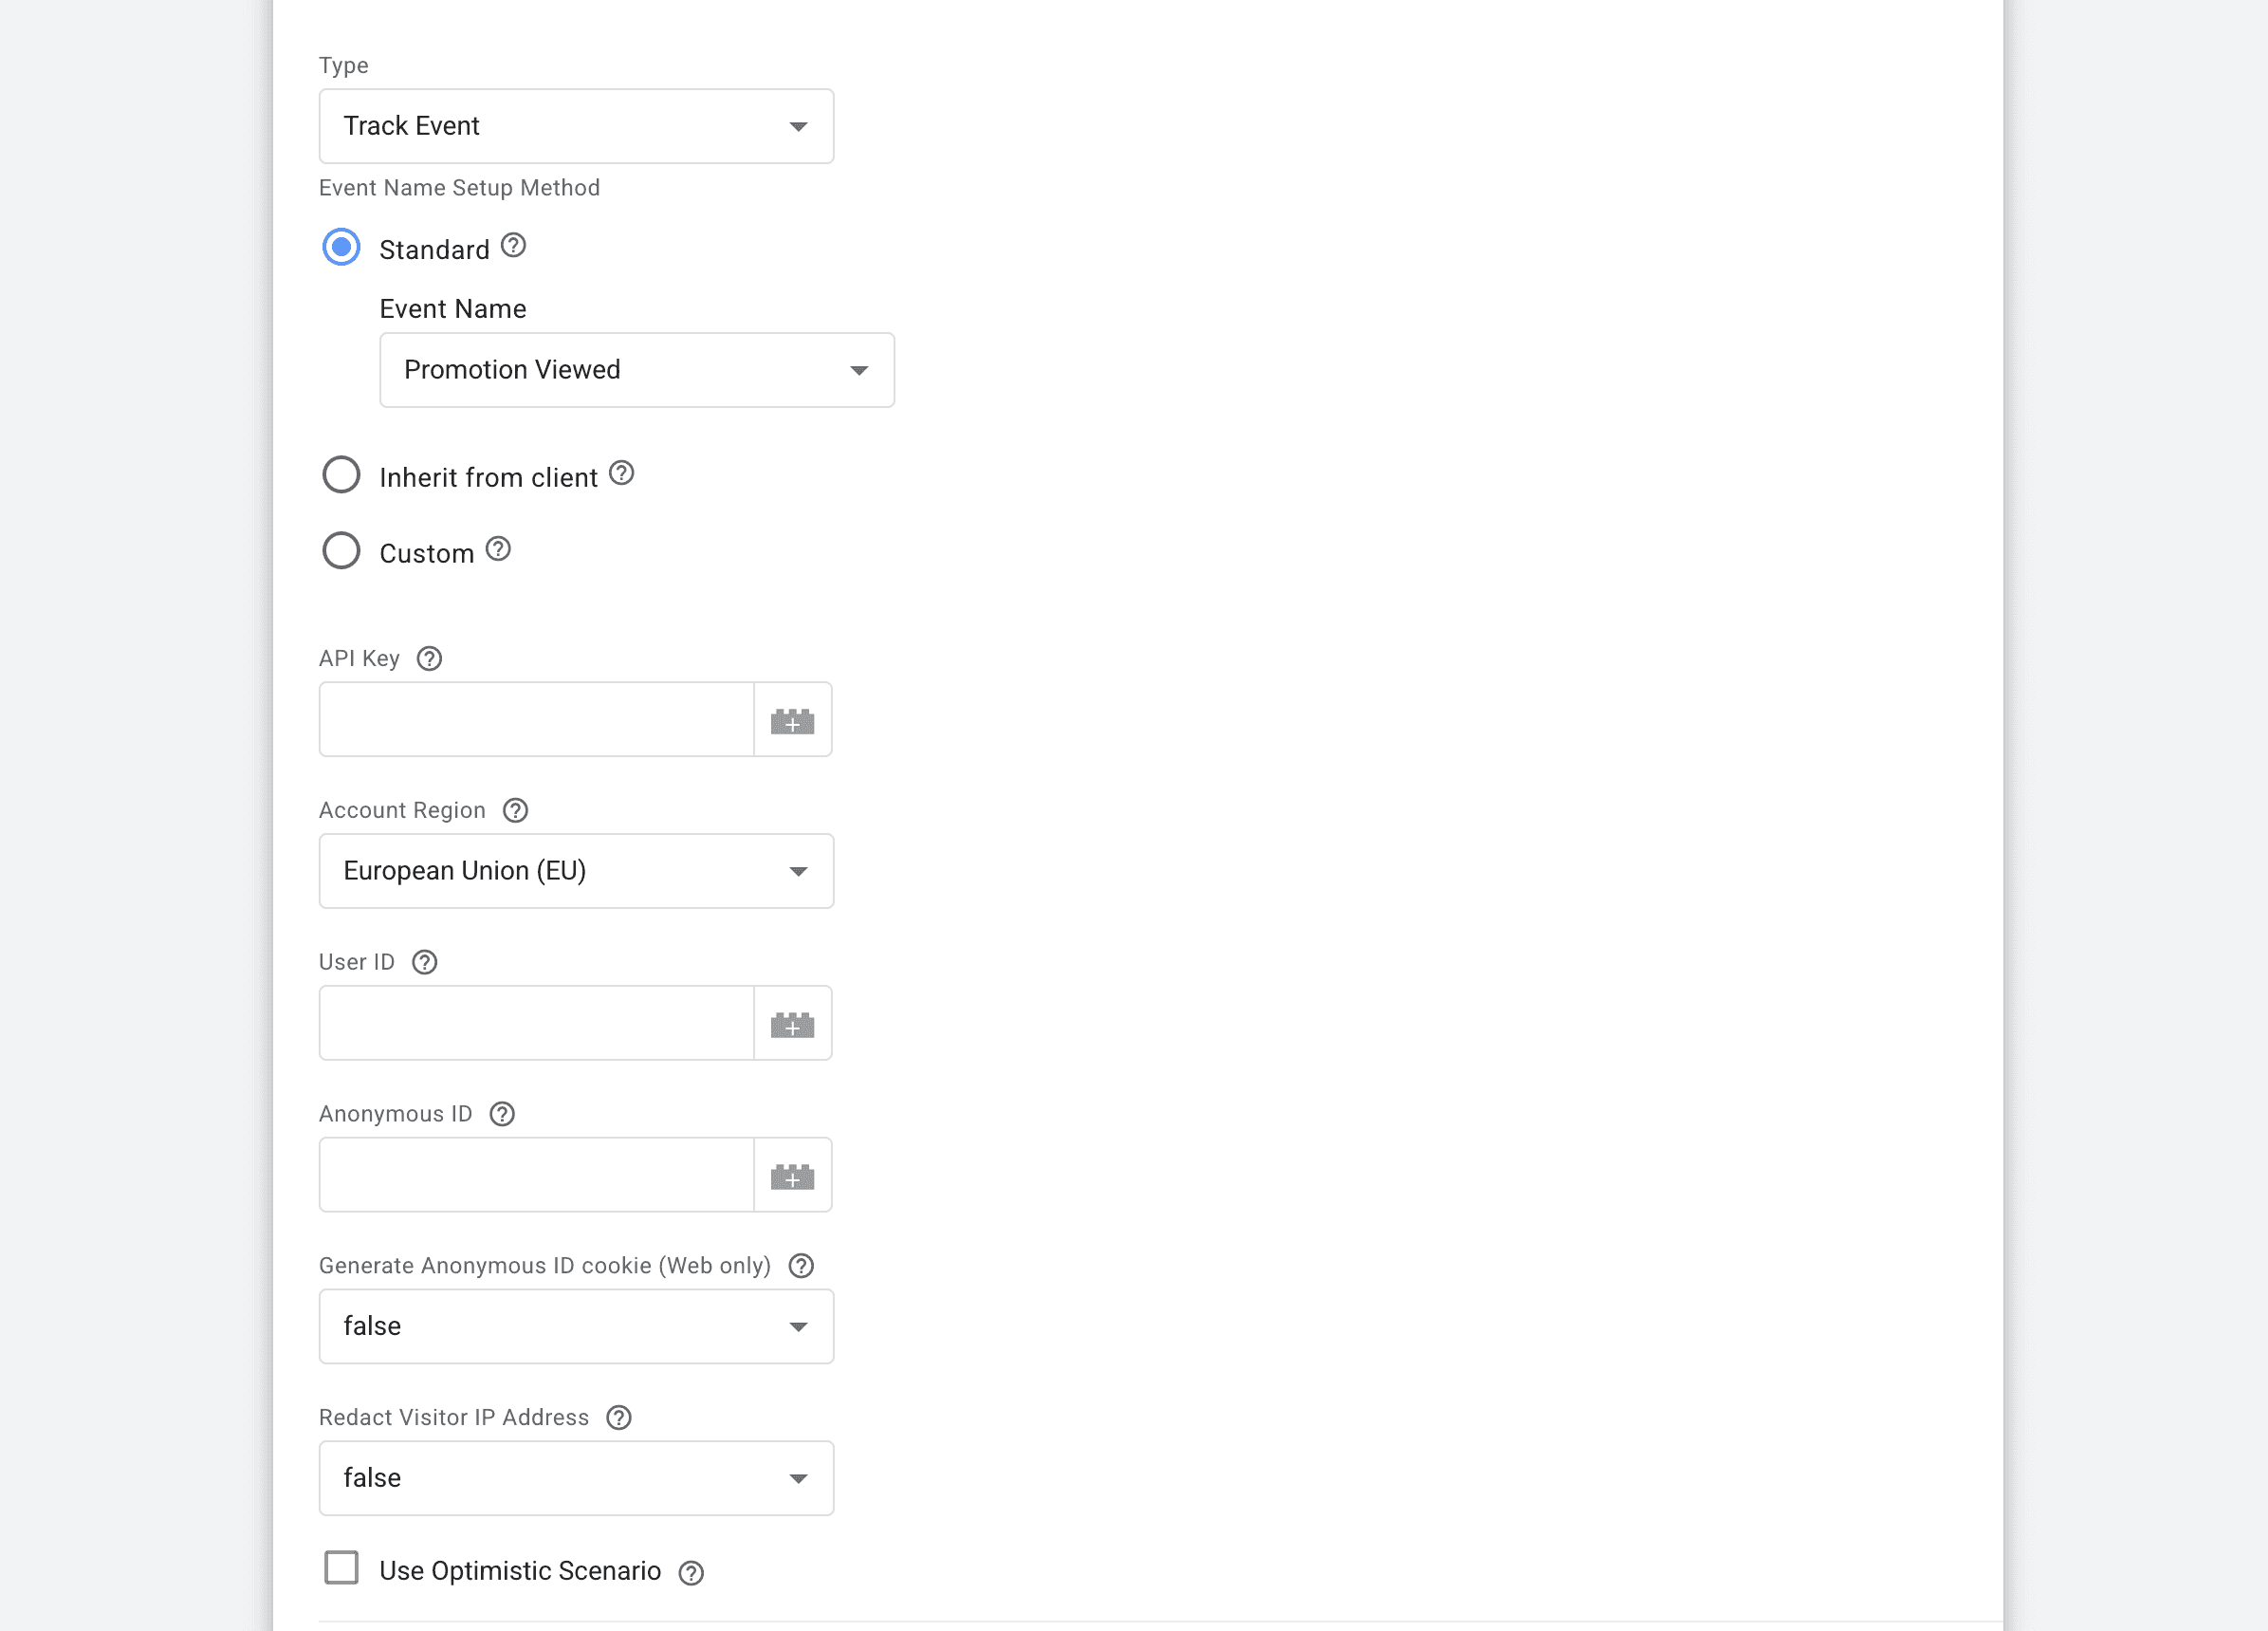The image size is (2268, 1631).
Task: Insert a variable into the Anonymous ID field
Action: [792, 1174]
